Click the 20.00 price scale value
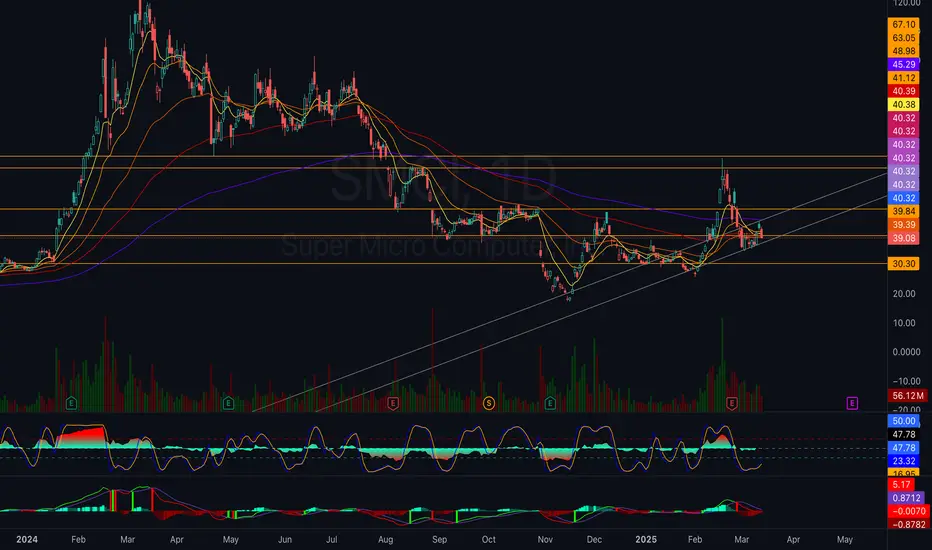932x550 pixels. (903, 294)
